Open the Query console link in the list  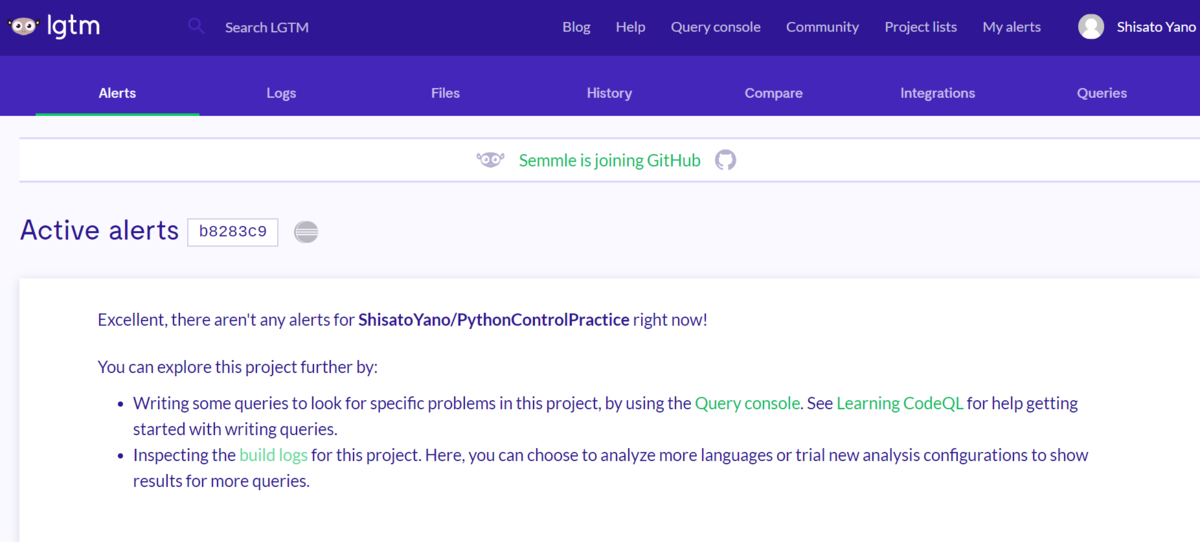click(x=747, y=404)
